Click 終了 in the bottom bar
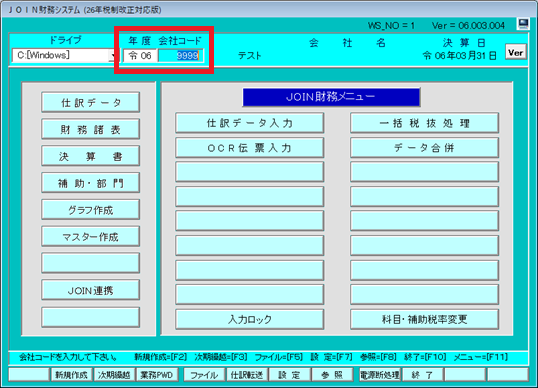Screen dimensions: 538x388 click(x=422, y=375)
